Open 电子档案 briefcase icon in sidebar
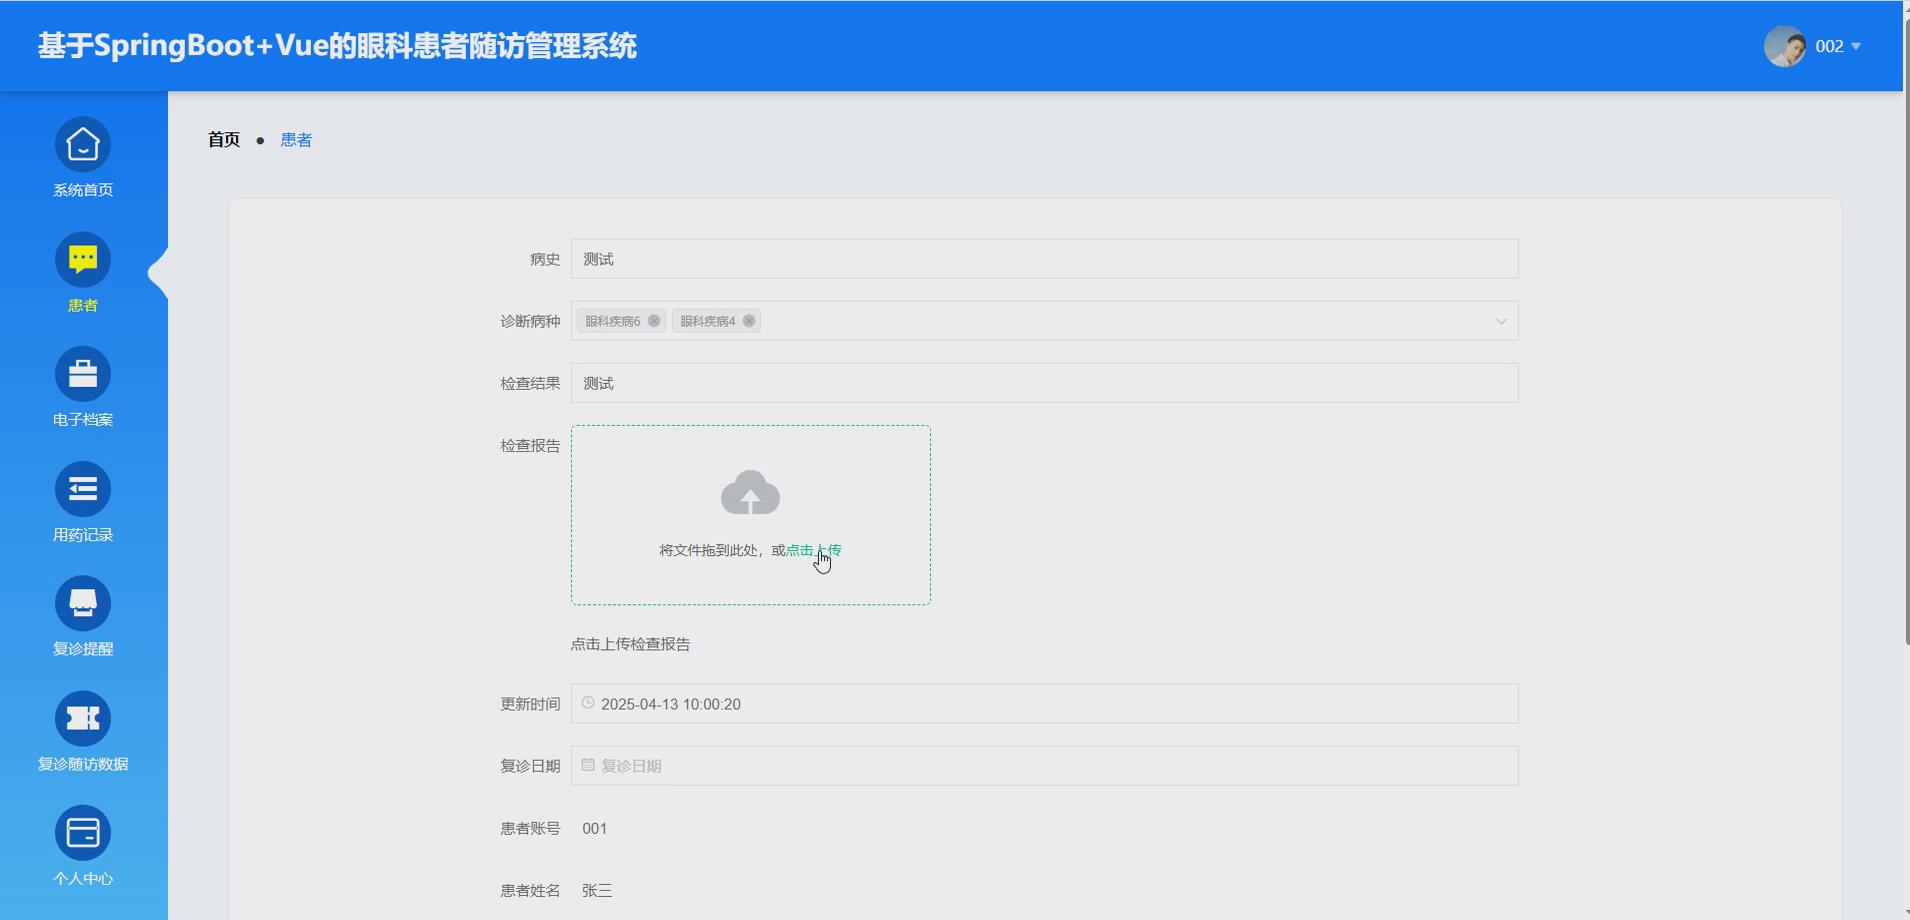 pyautogui.click(x=83, y=373)
